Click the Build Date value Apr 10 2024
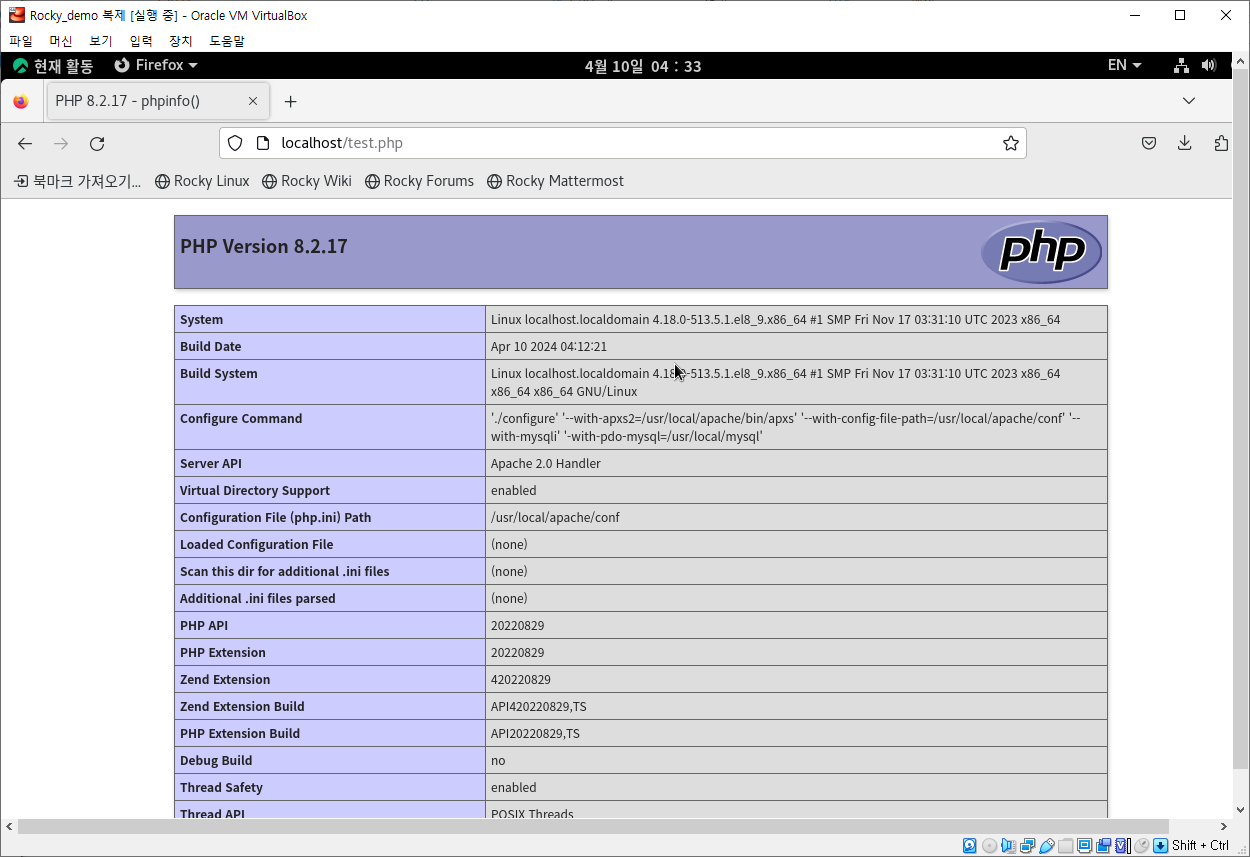Image resolution: width=1250 pixels, height=857 pixels. 548,347
